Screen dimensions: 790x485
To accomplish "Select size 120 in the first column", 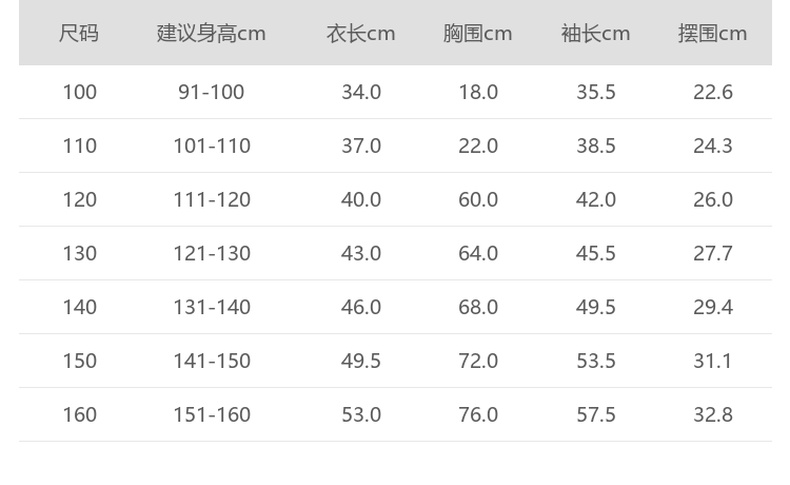I will tap(79, 200).
